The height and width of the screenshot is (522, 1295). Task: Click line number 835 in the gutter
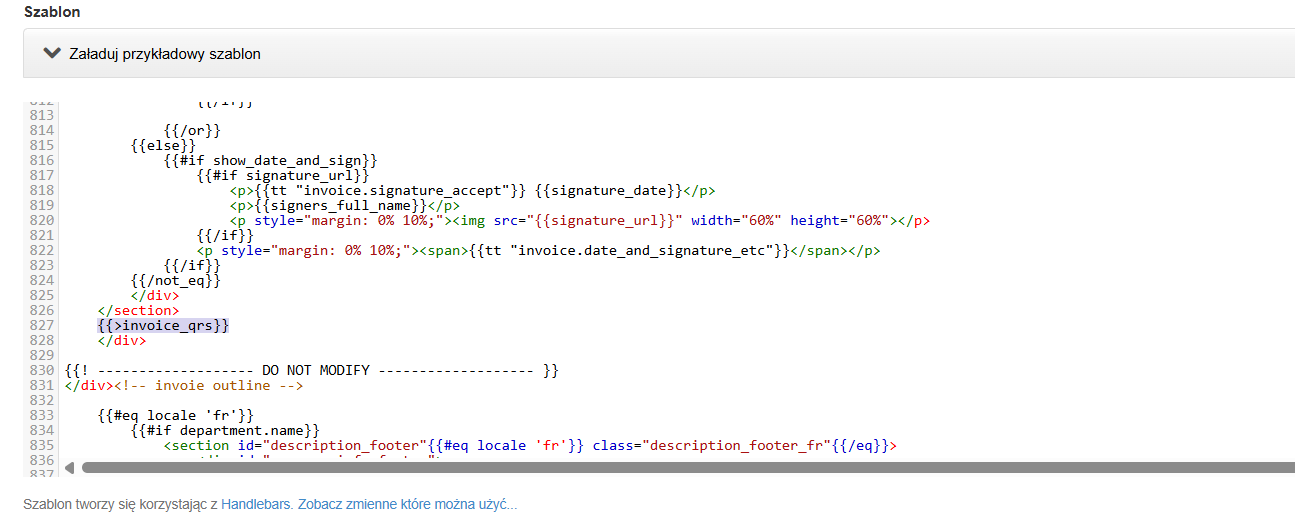(42, 445)
